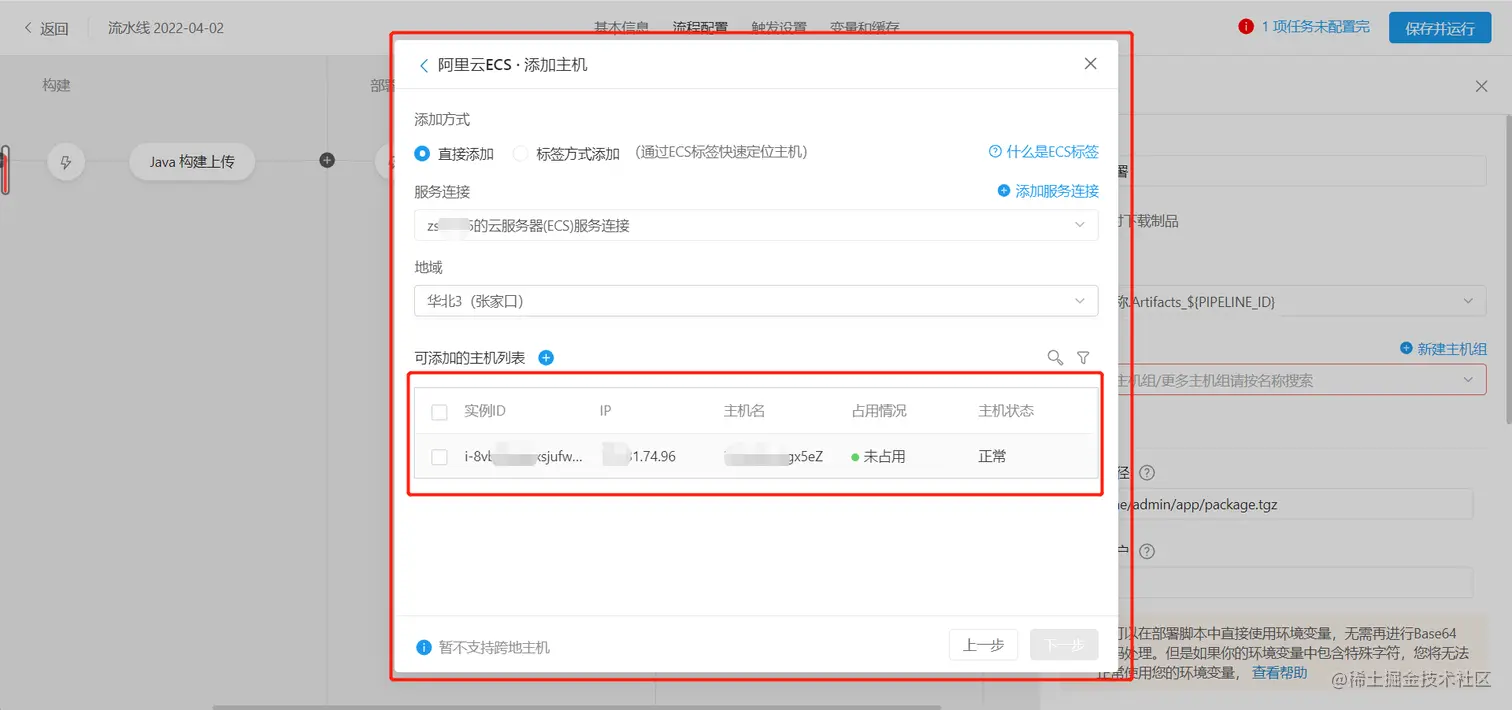Screen dimensions: 1512x710
Task: Open the Artifacts_${PIPELINE_ID} dropdown
Action: [x=1300, y=300]
